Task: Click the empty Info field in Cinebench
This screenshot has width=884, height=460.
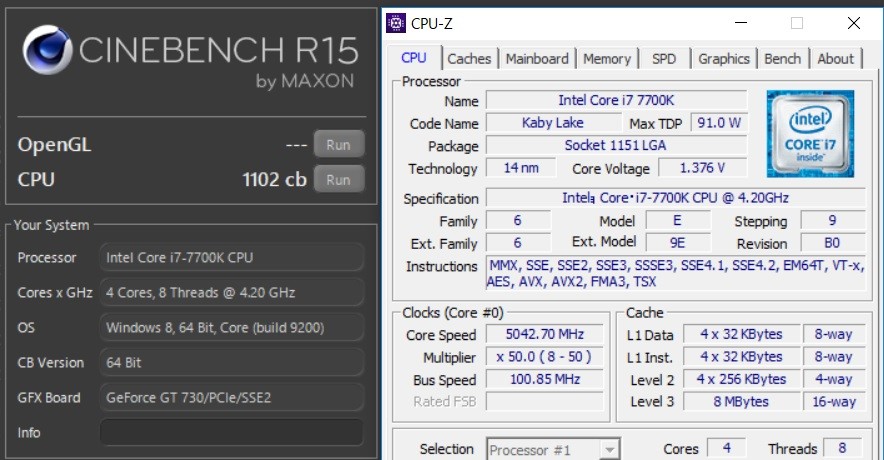Action: pyautogui.click(x=232, y=432)
